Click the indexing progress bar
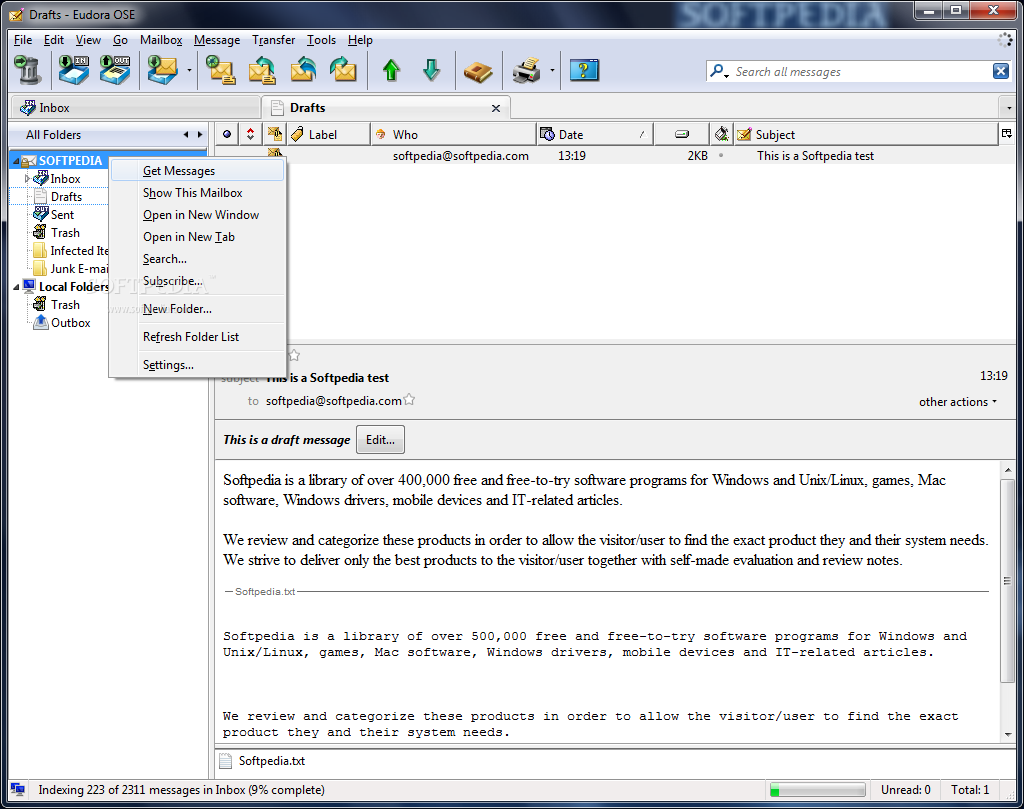 [817, 790]
